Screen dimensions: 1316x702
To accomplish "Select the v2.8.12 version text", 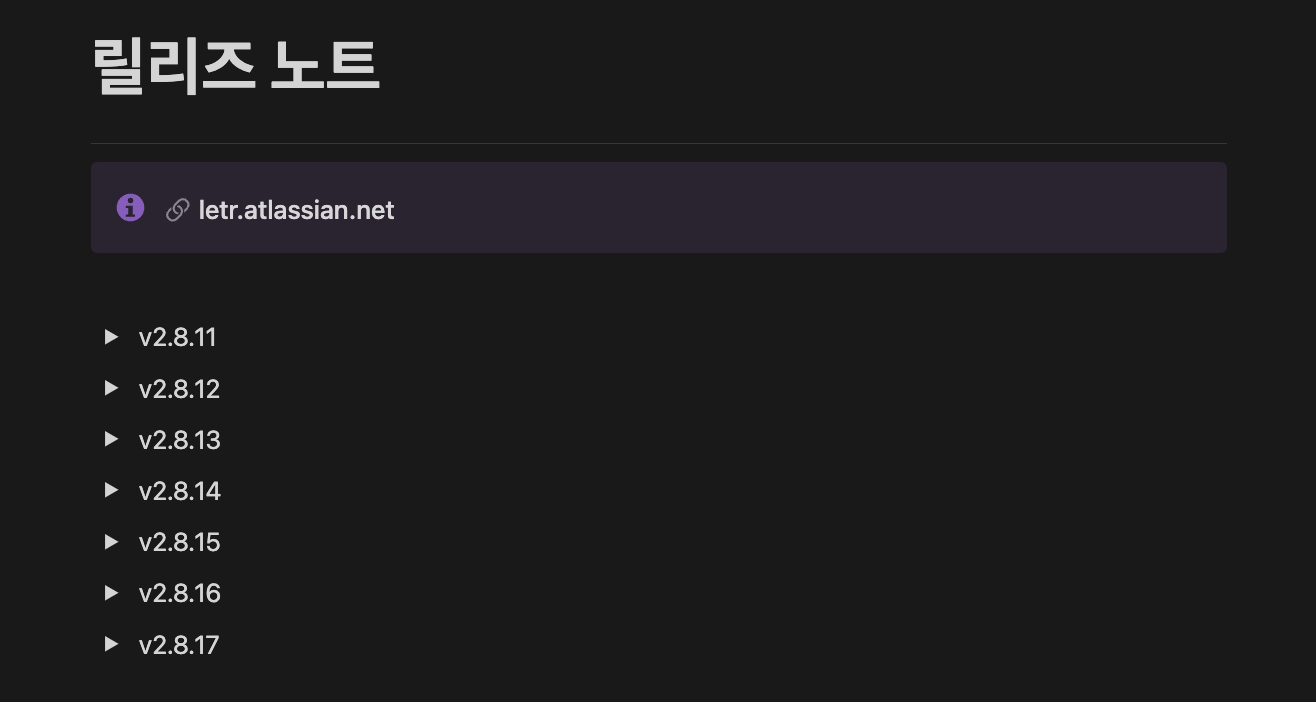I will point(179,389).
